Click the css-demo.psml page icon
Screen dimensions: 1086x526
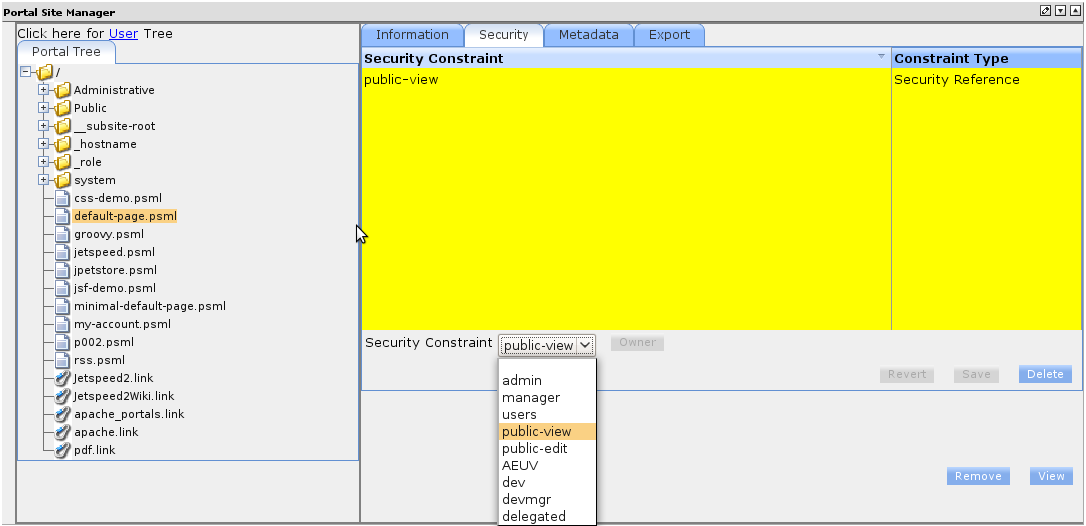tap(63, 198)
